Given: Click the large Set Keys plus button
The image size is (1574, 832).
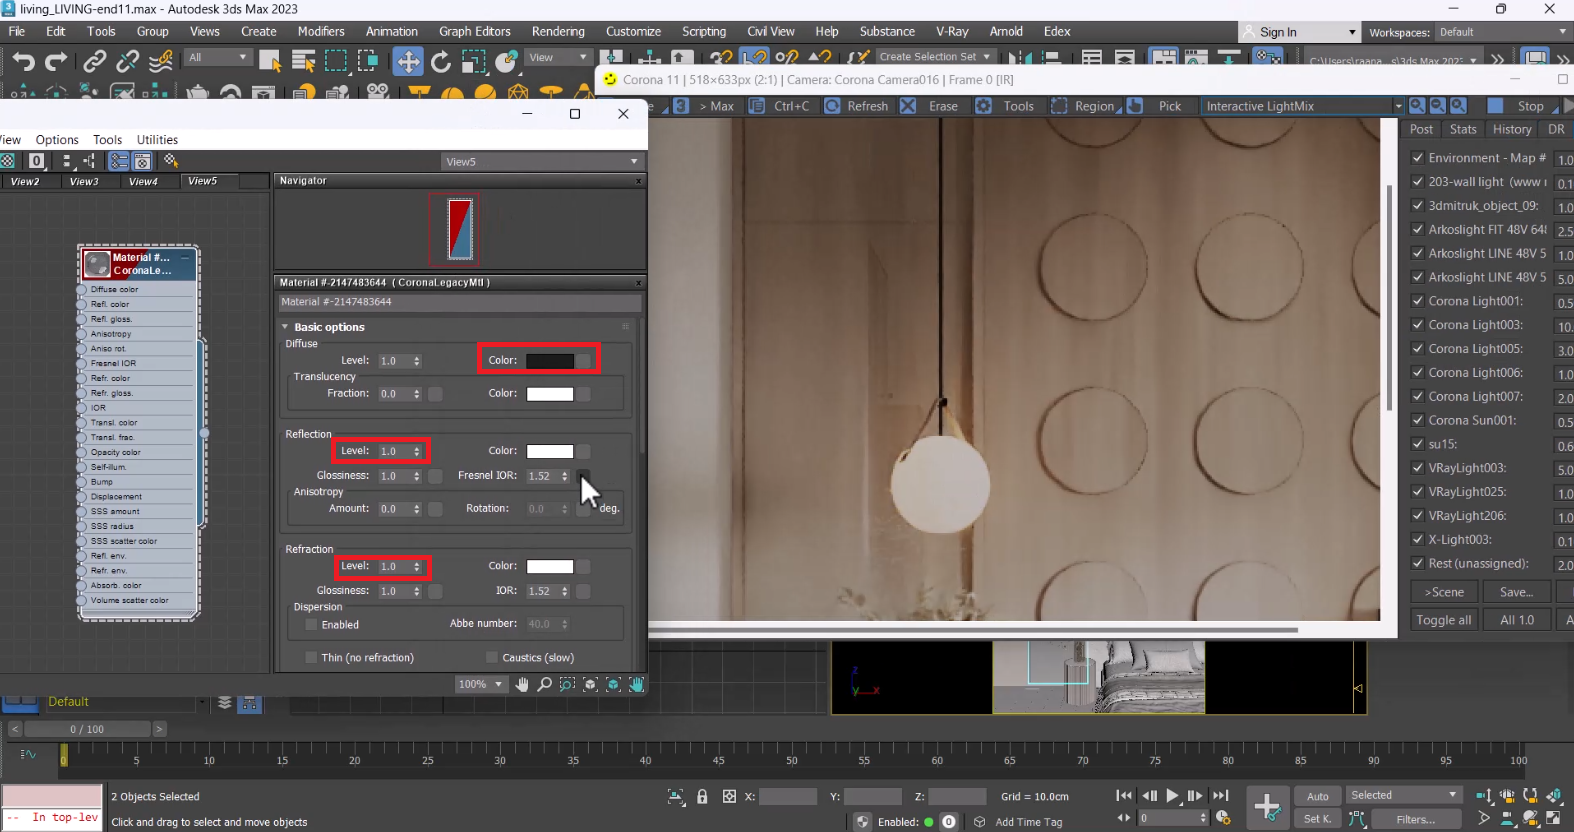Looking at the screenshot, I should (1267, 806).
